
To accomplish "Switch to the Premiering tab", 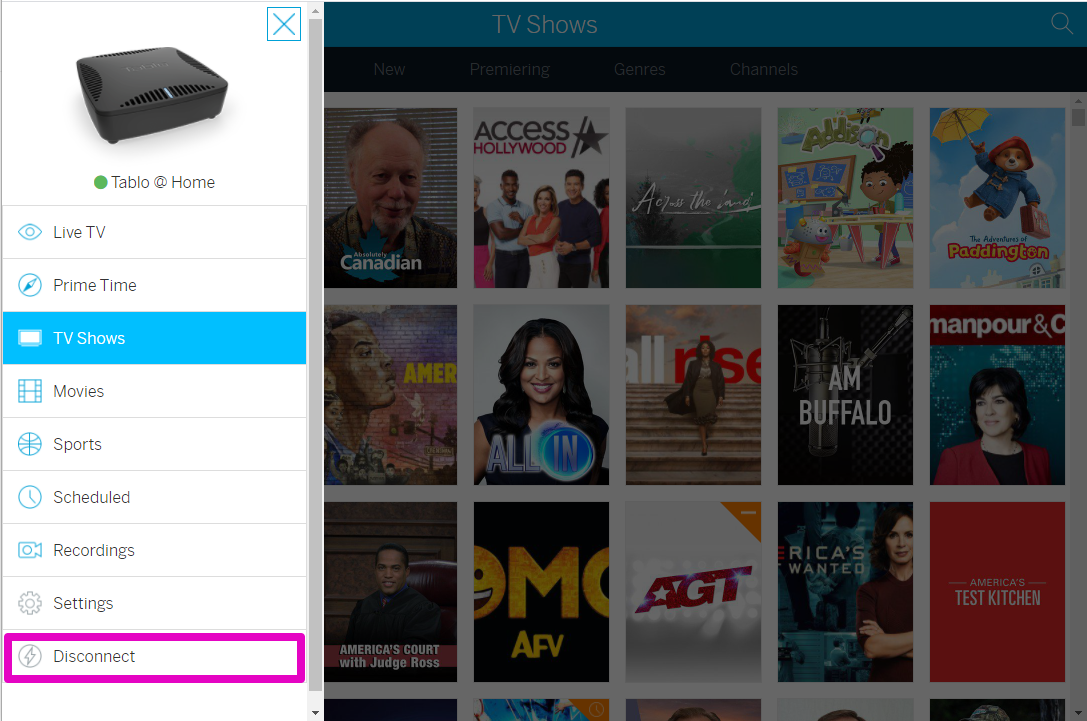I will 510,69.
